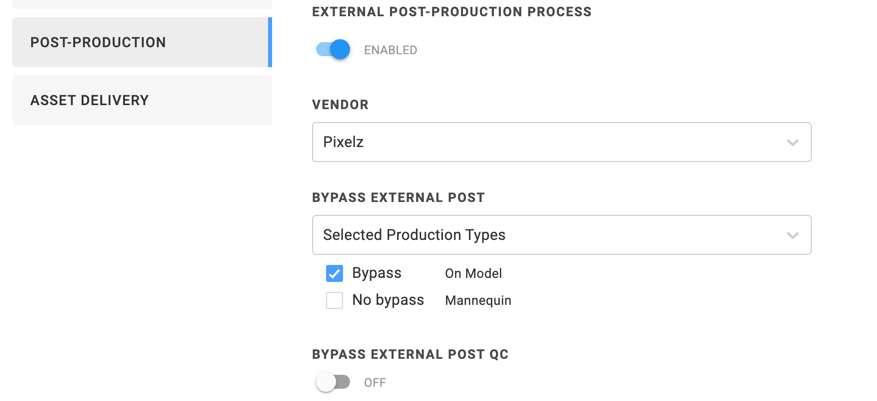Click the Vendor dropdown chevron arrow
The image size is (877, 401).
click(792, 142)
